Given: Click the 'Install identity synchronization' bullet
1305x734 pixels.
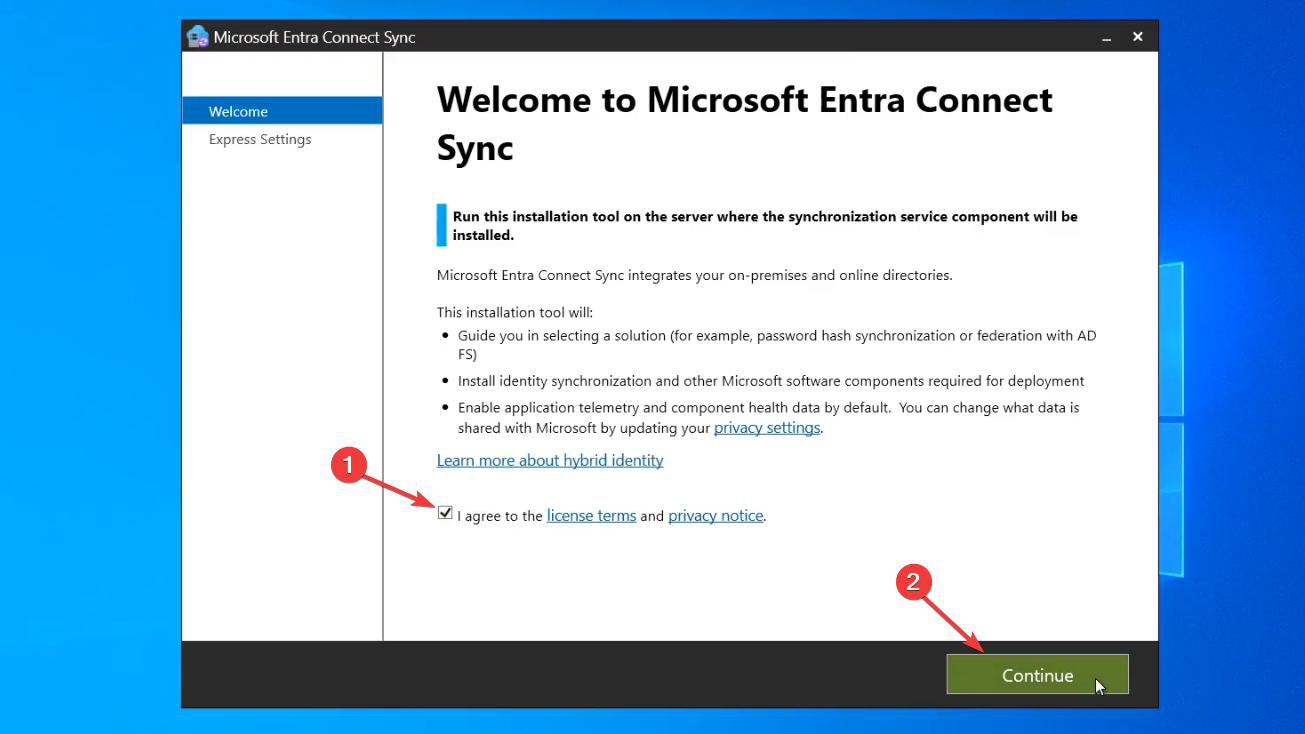Looking at the screenshot, I should [771, 381].
